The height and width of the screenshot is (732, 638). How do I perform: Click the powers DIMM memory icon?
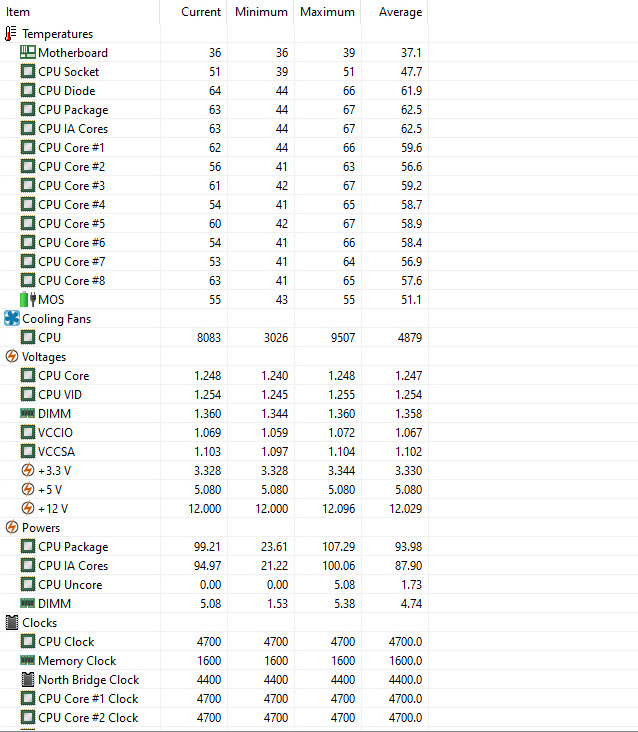click(28, 603)
